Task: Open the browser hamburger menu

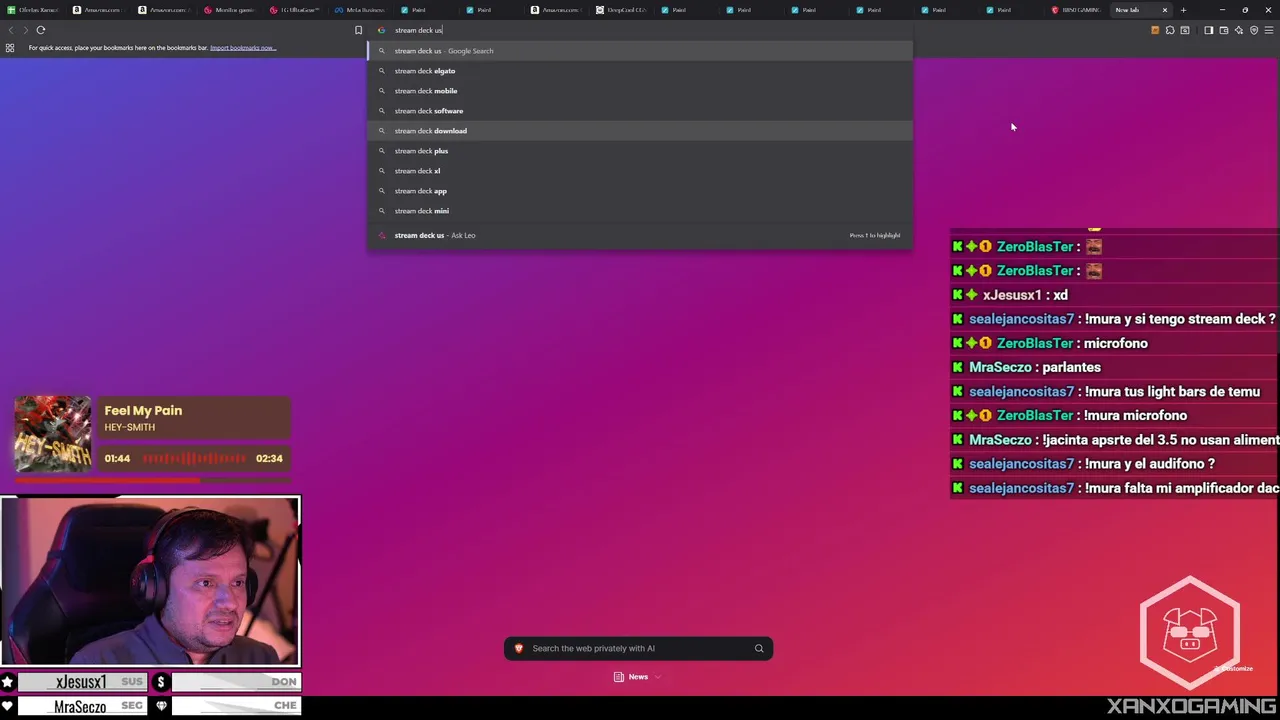Action: point(1269,30)
